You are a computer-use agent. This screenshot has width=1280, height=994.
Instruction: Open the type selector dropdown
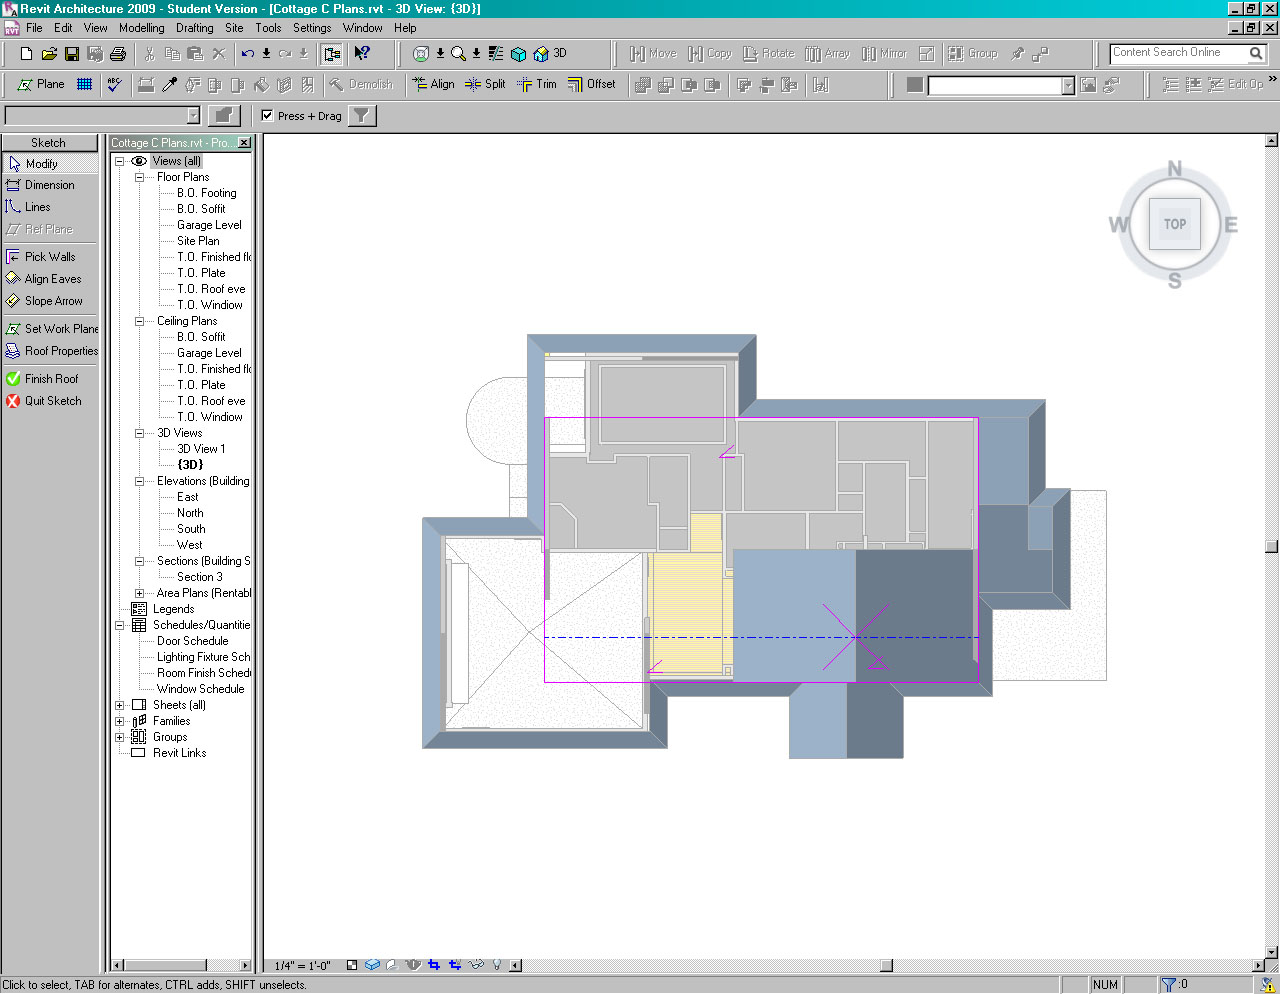coord(193,116)
